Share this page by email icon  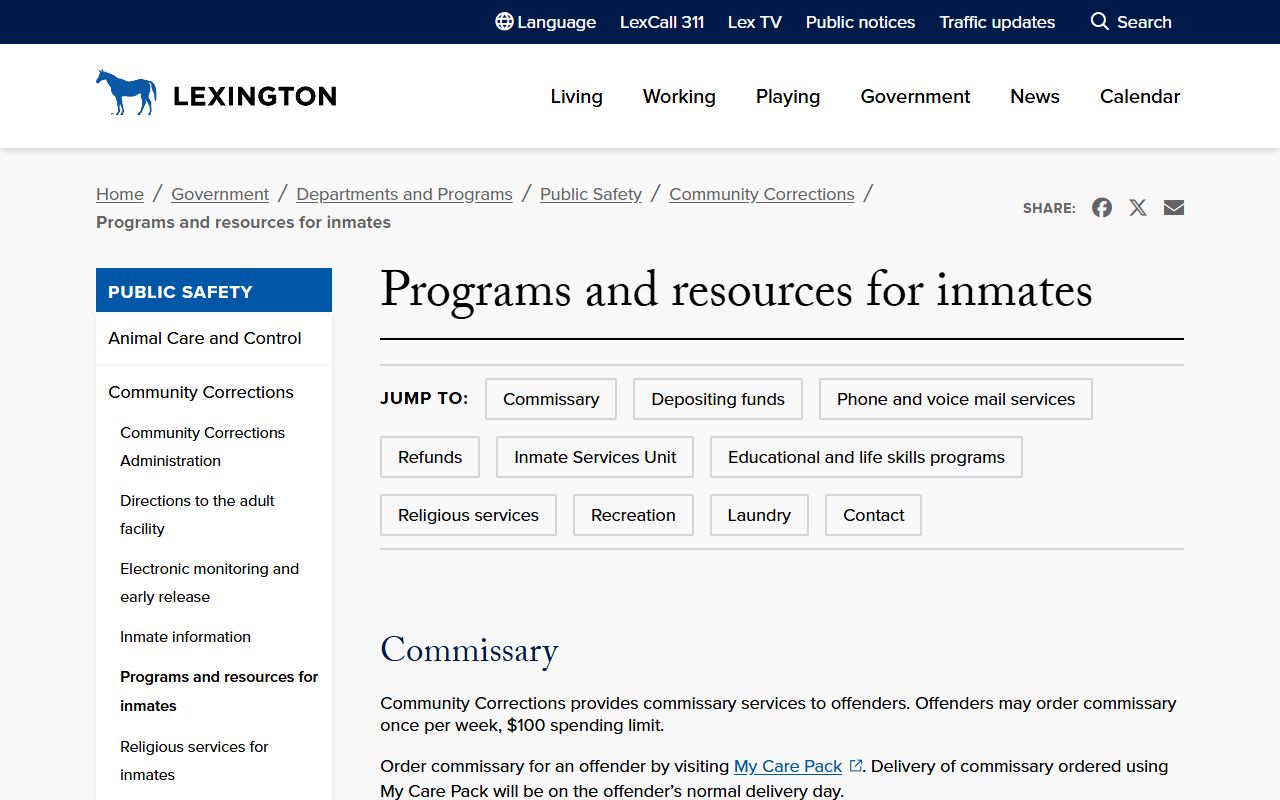tap(1174, 207)
